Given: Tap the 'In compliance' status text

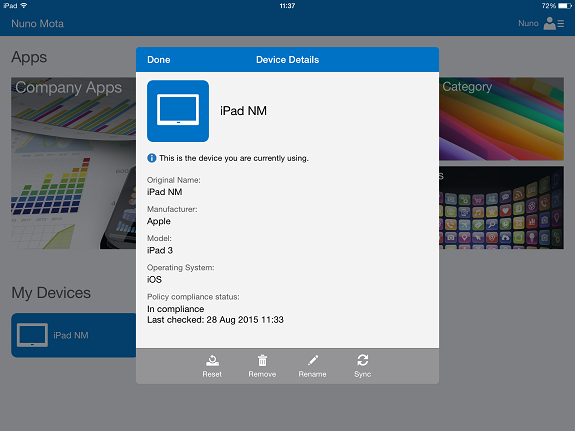Looking at the screenshot, I should coord(176,309).
